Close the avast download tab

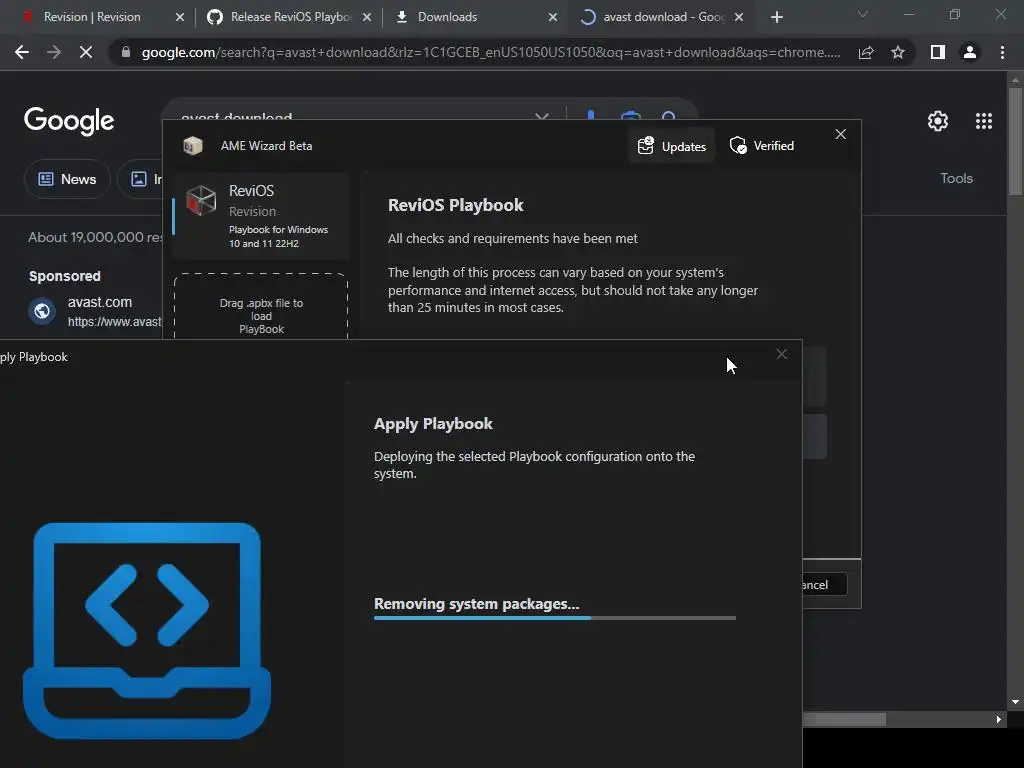(739, 18)
